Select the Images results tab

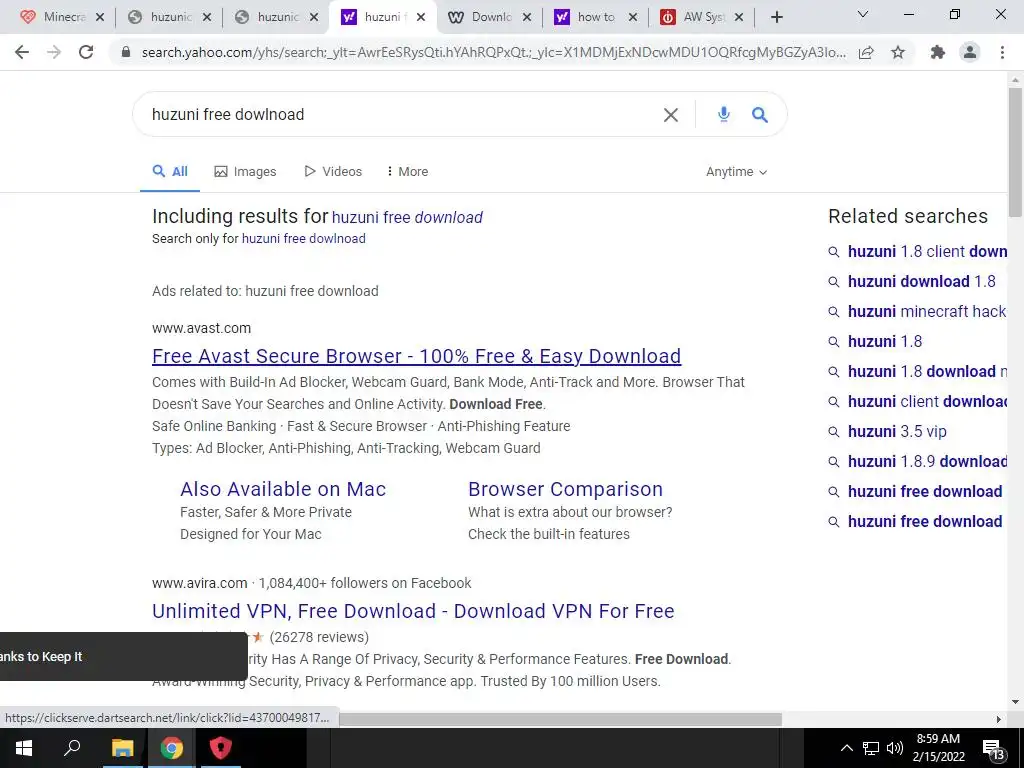tap(245, 172)
